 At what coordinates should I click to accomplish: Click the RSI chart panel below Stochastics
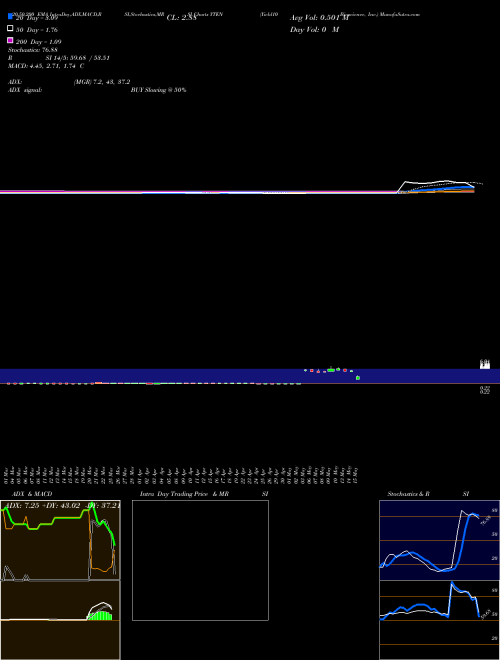(x=439, y=620)
